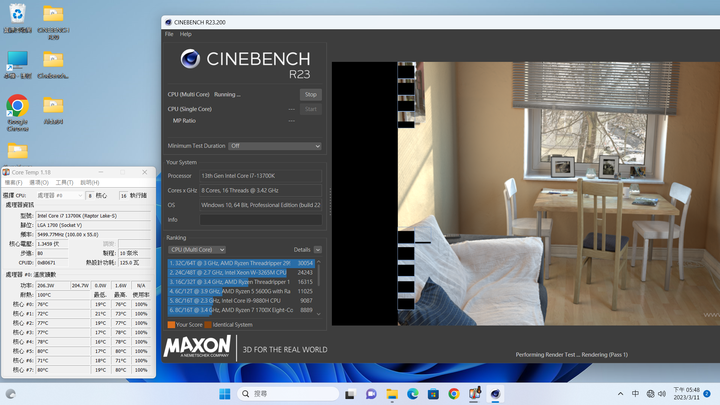720x405 pixels.
Task: Open network settings from system tray
Action: coord(650,394)
